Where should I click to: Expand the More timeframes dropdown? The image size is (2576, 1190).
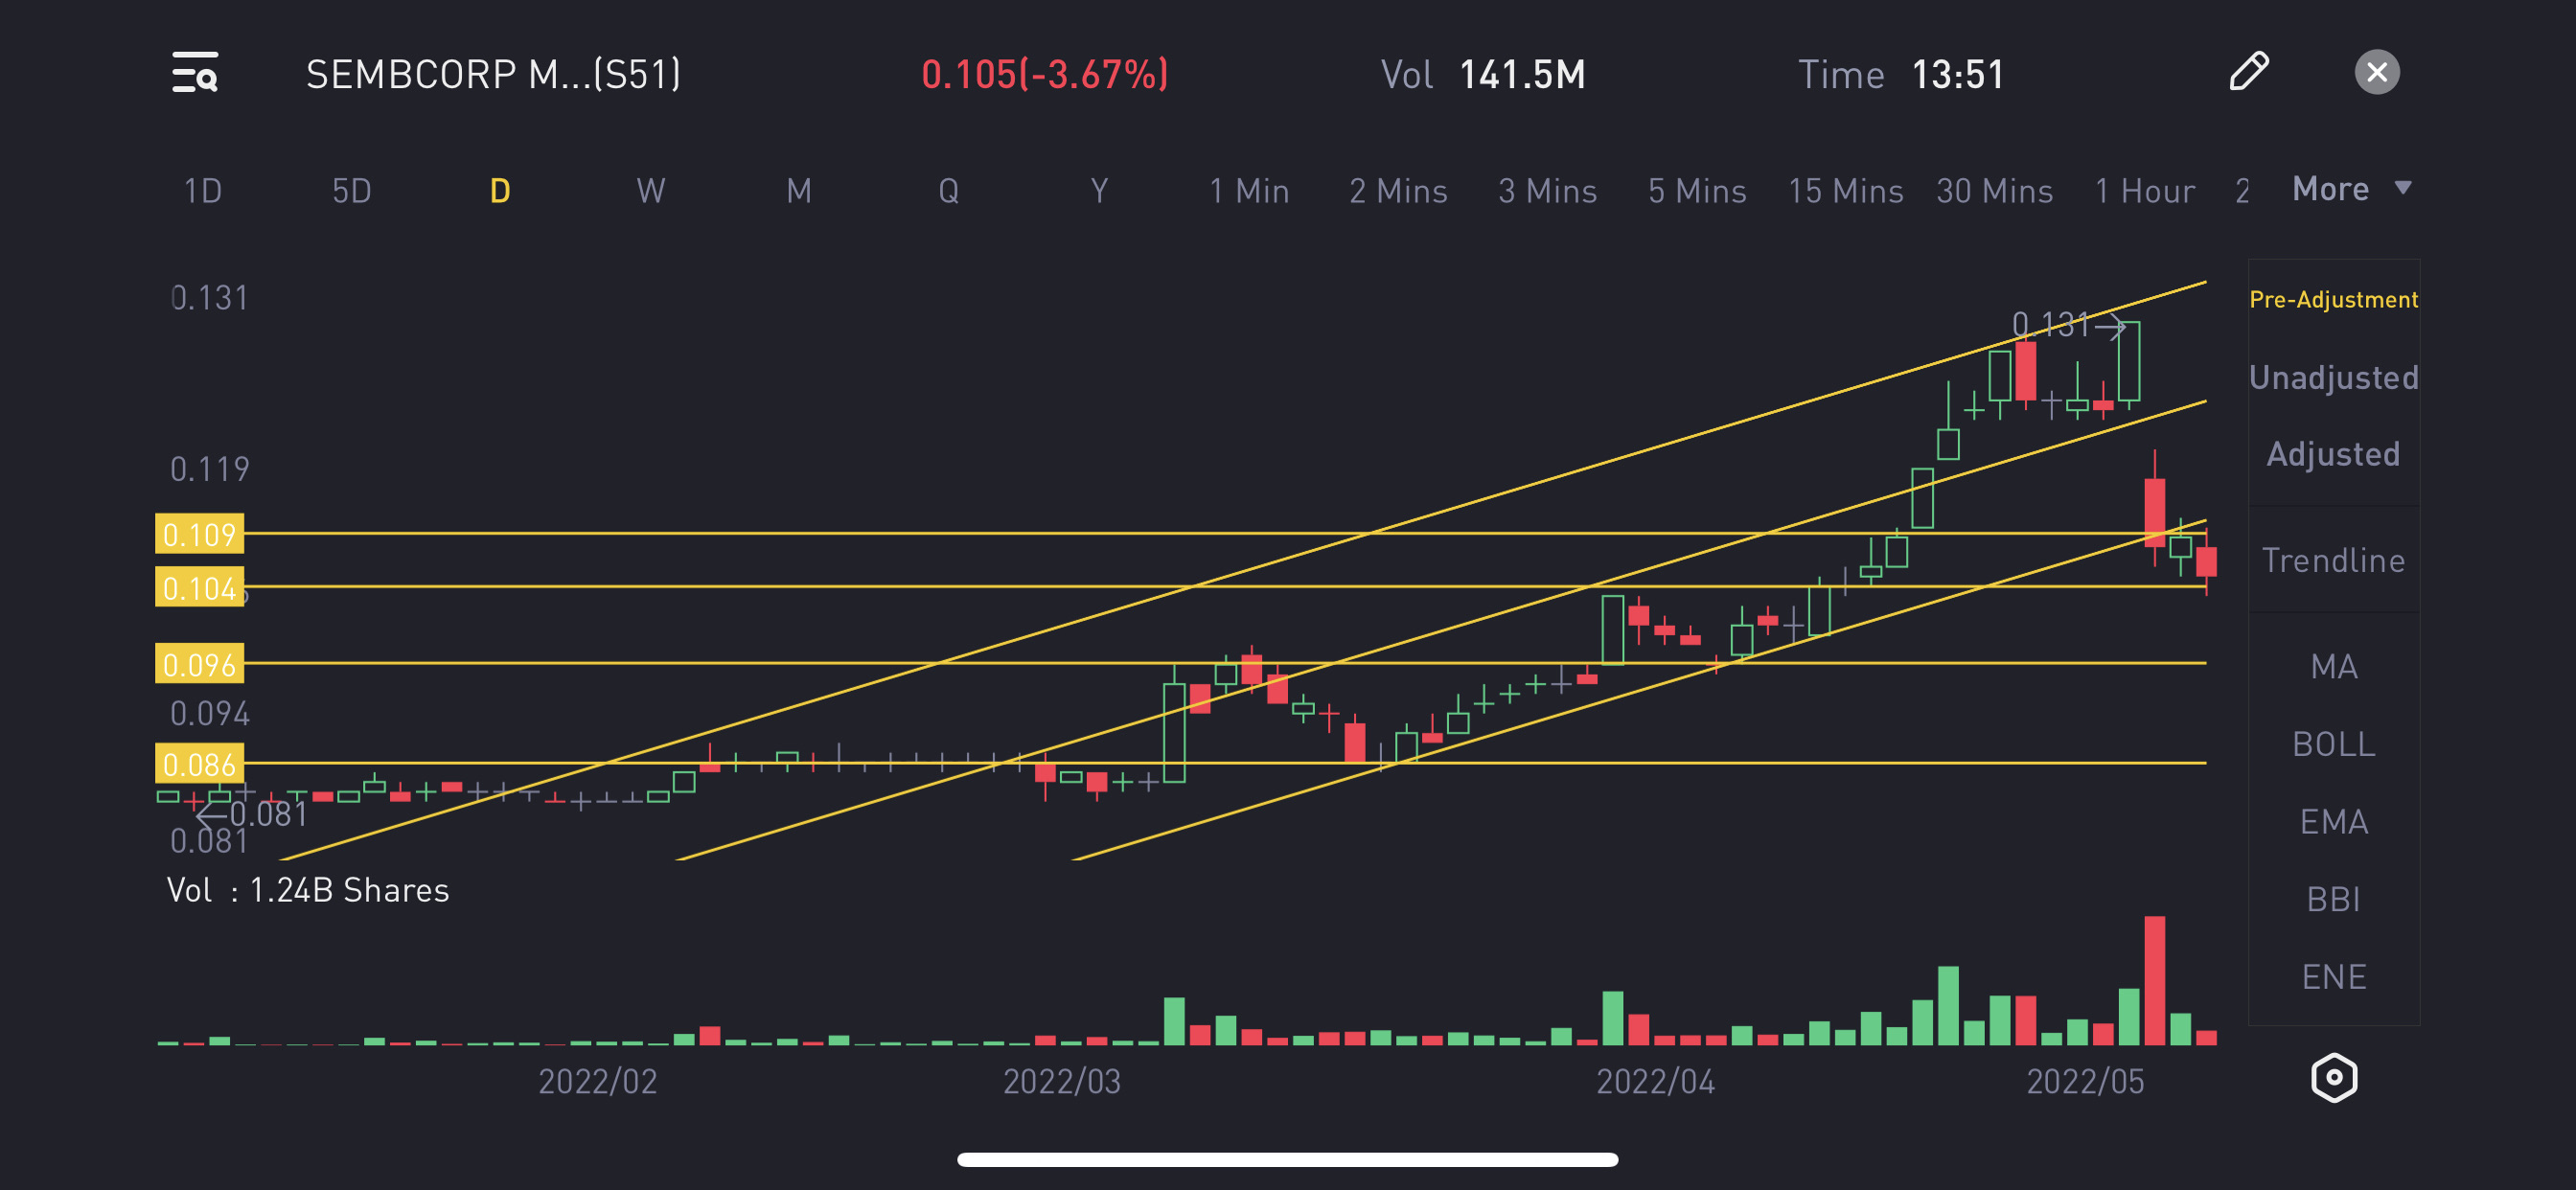tap(2351, 189)
